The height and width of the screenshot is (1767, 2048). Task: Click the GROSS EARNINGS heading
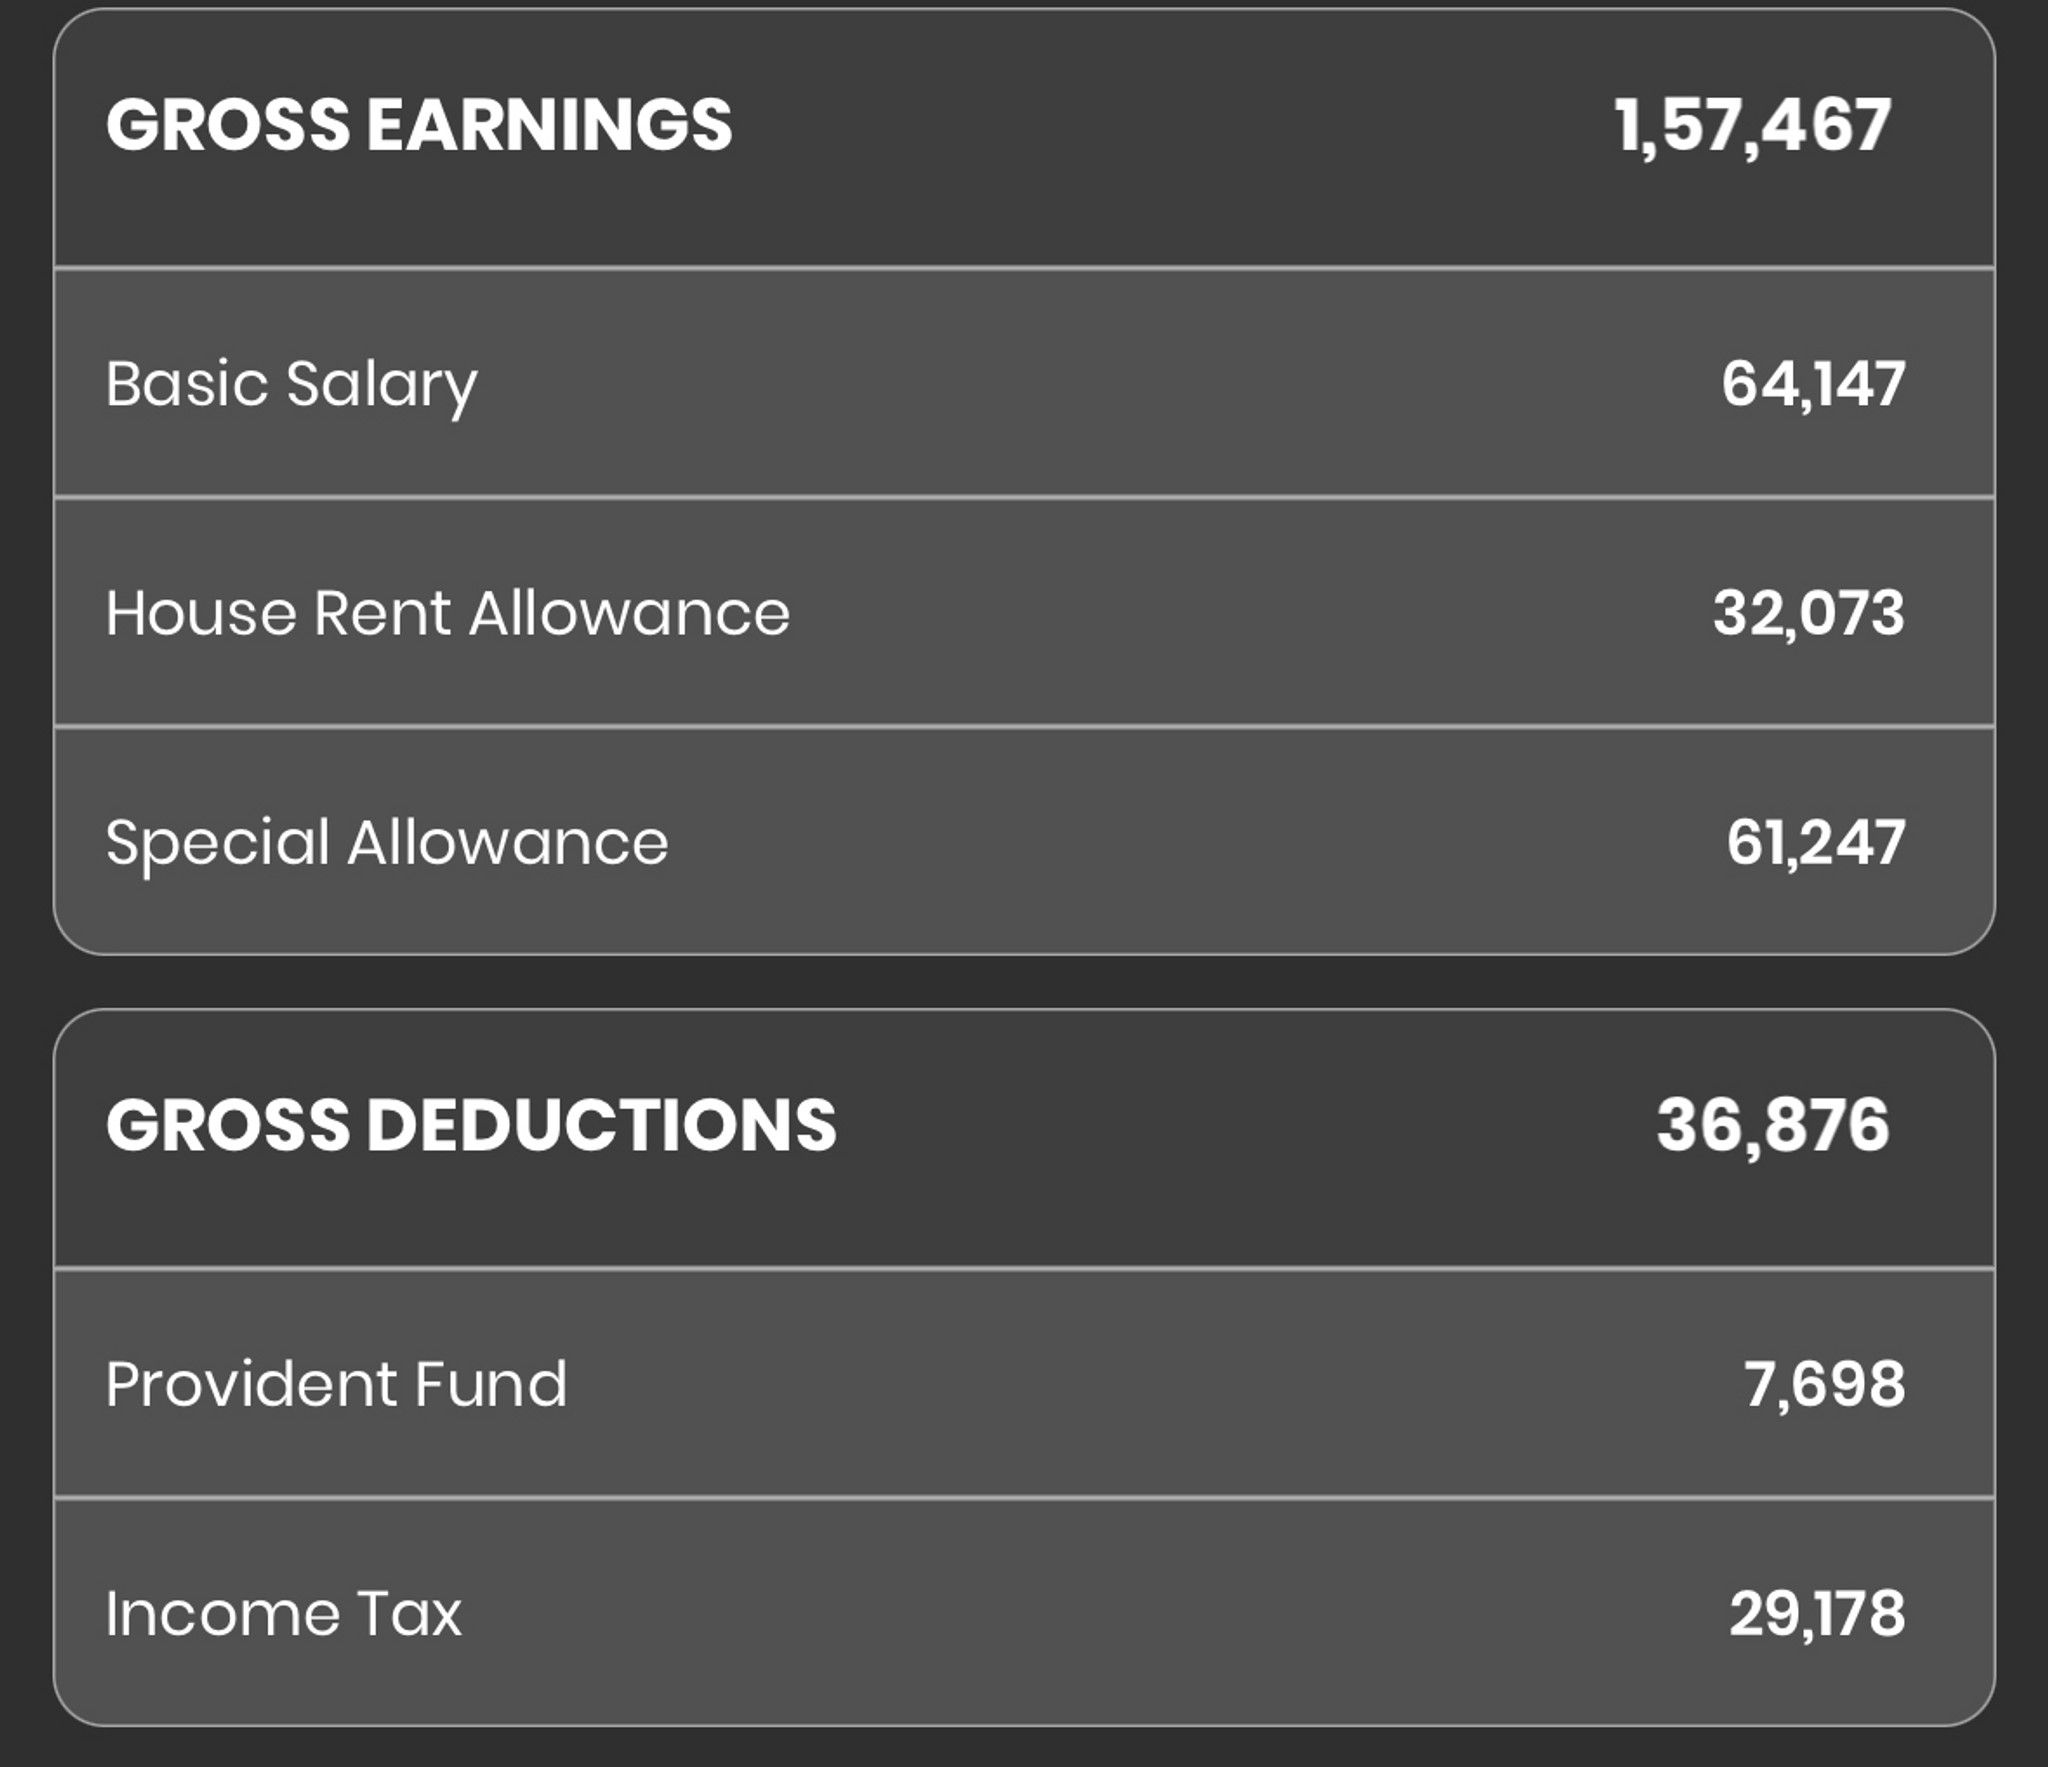pyautogui.click(x=419, y=125)
